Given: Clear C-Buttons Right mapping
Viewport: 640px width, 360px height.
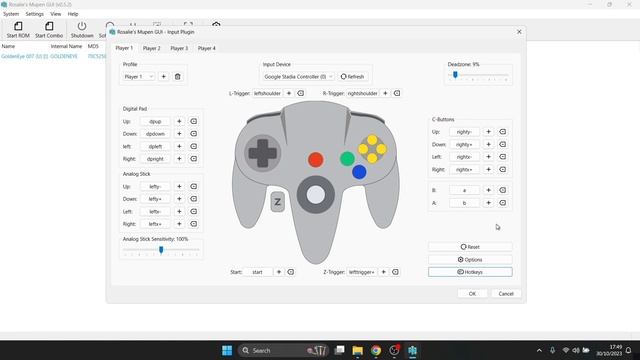Looking at the screenshot, I should coord(502,169).
